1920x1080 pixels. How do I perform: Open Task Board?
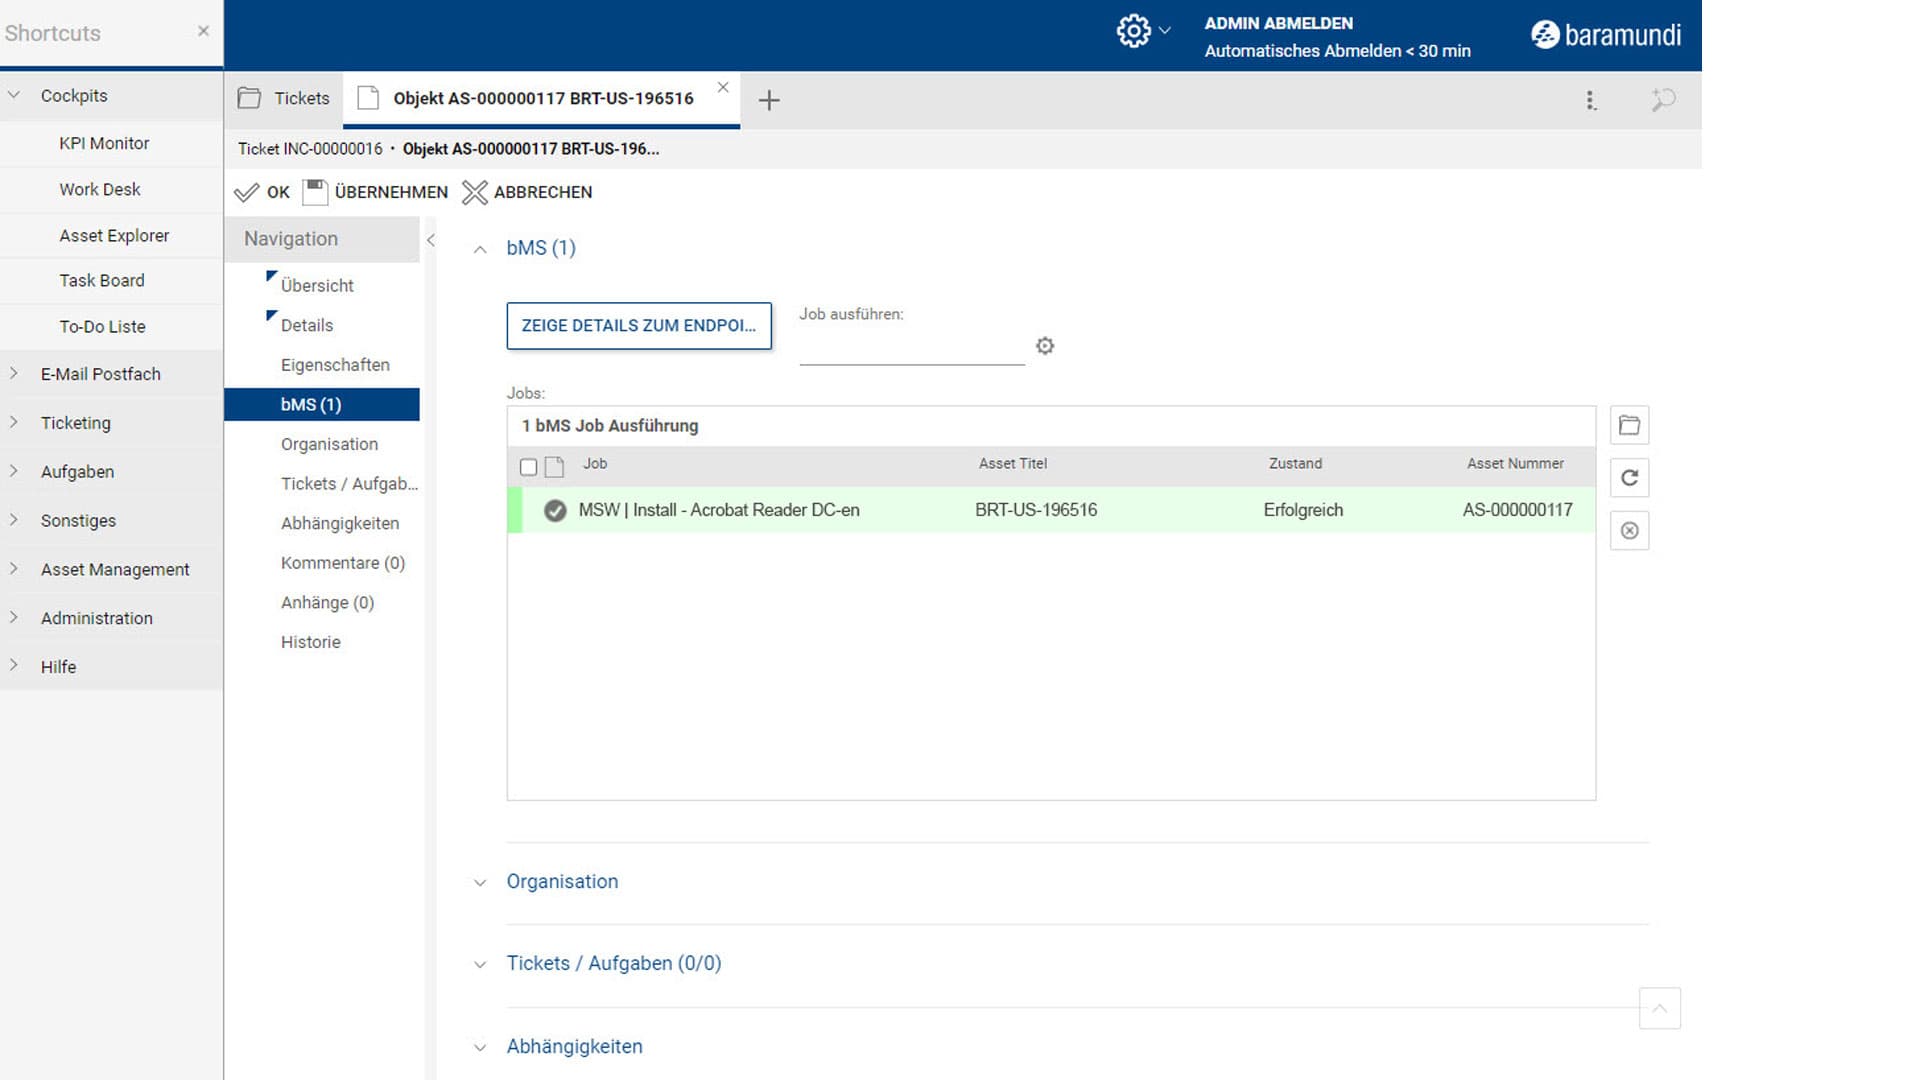(101, 281)
